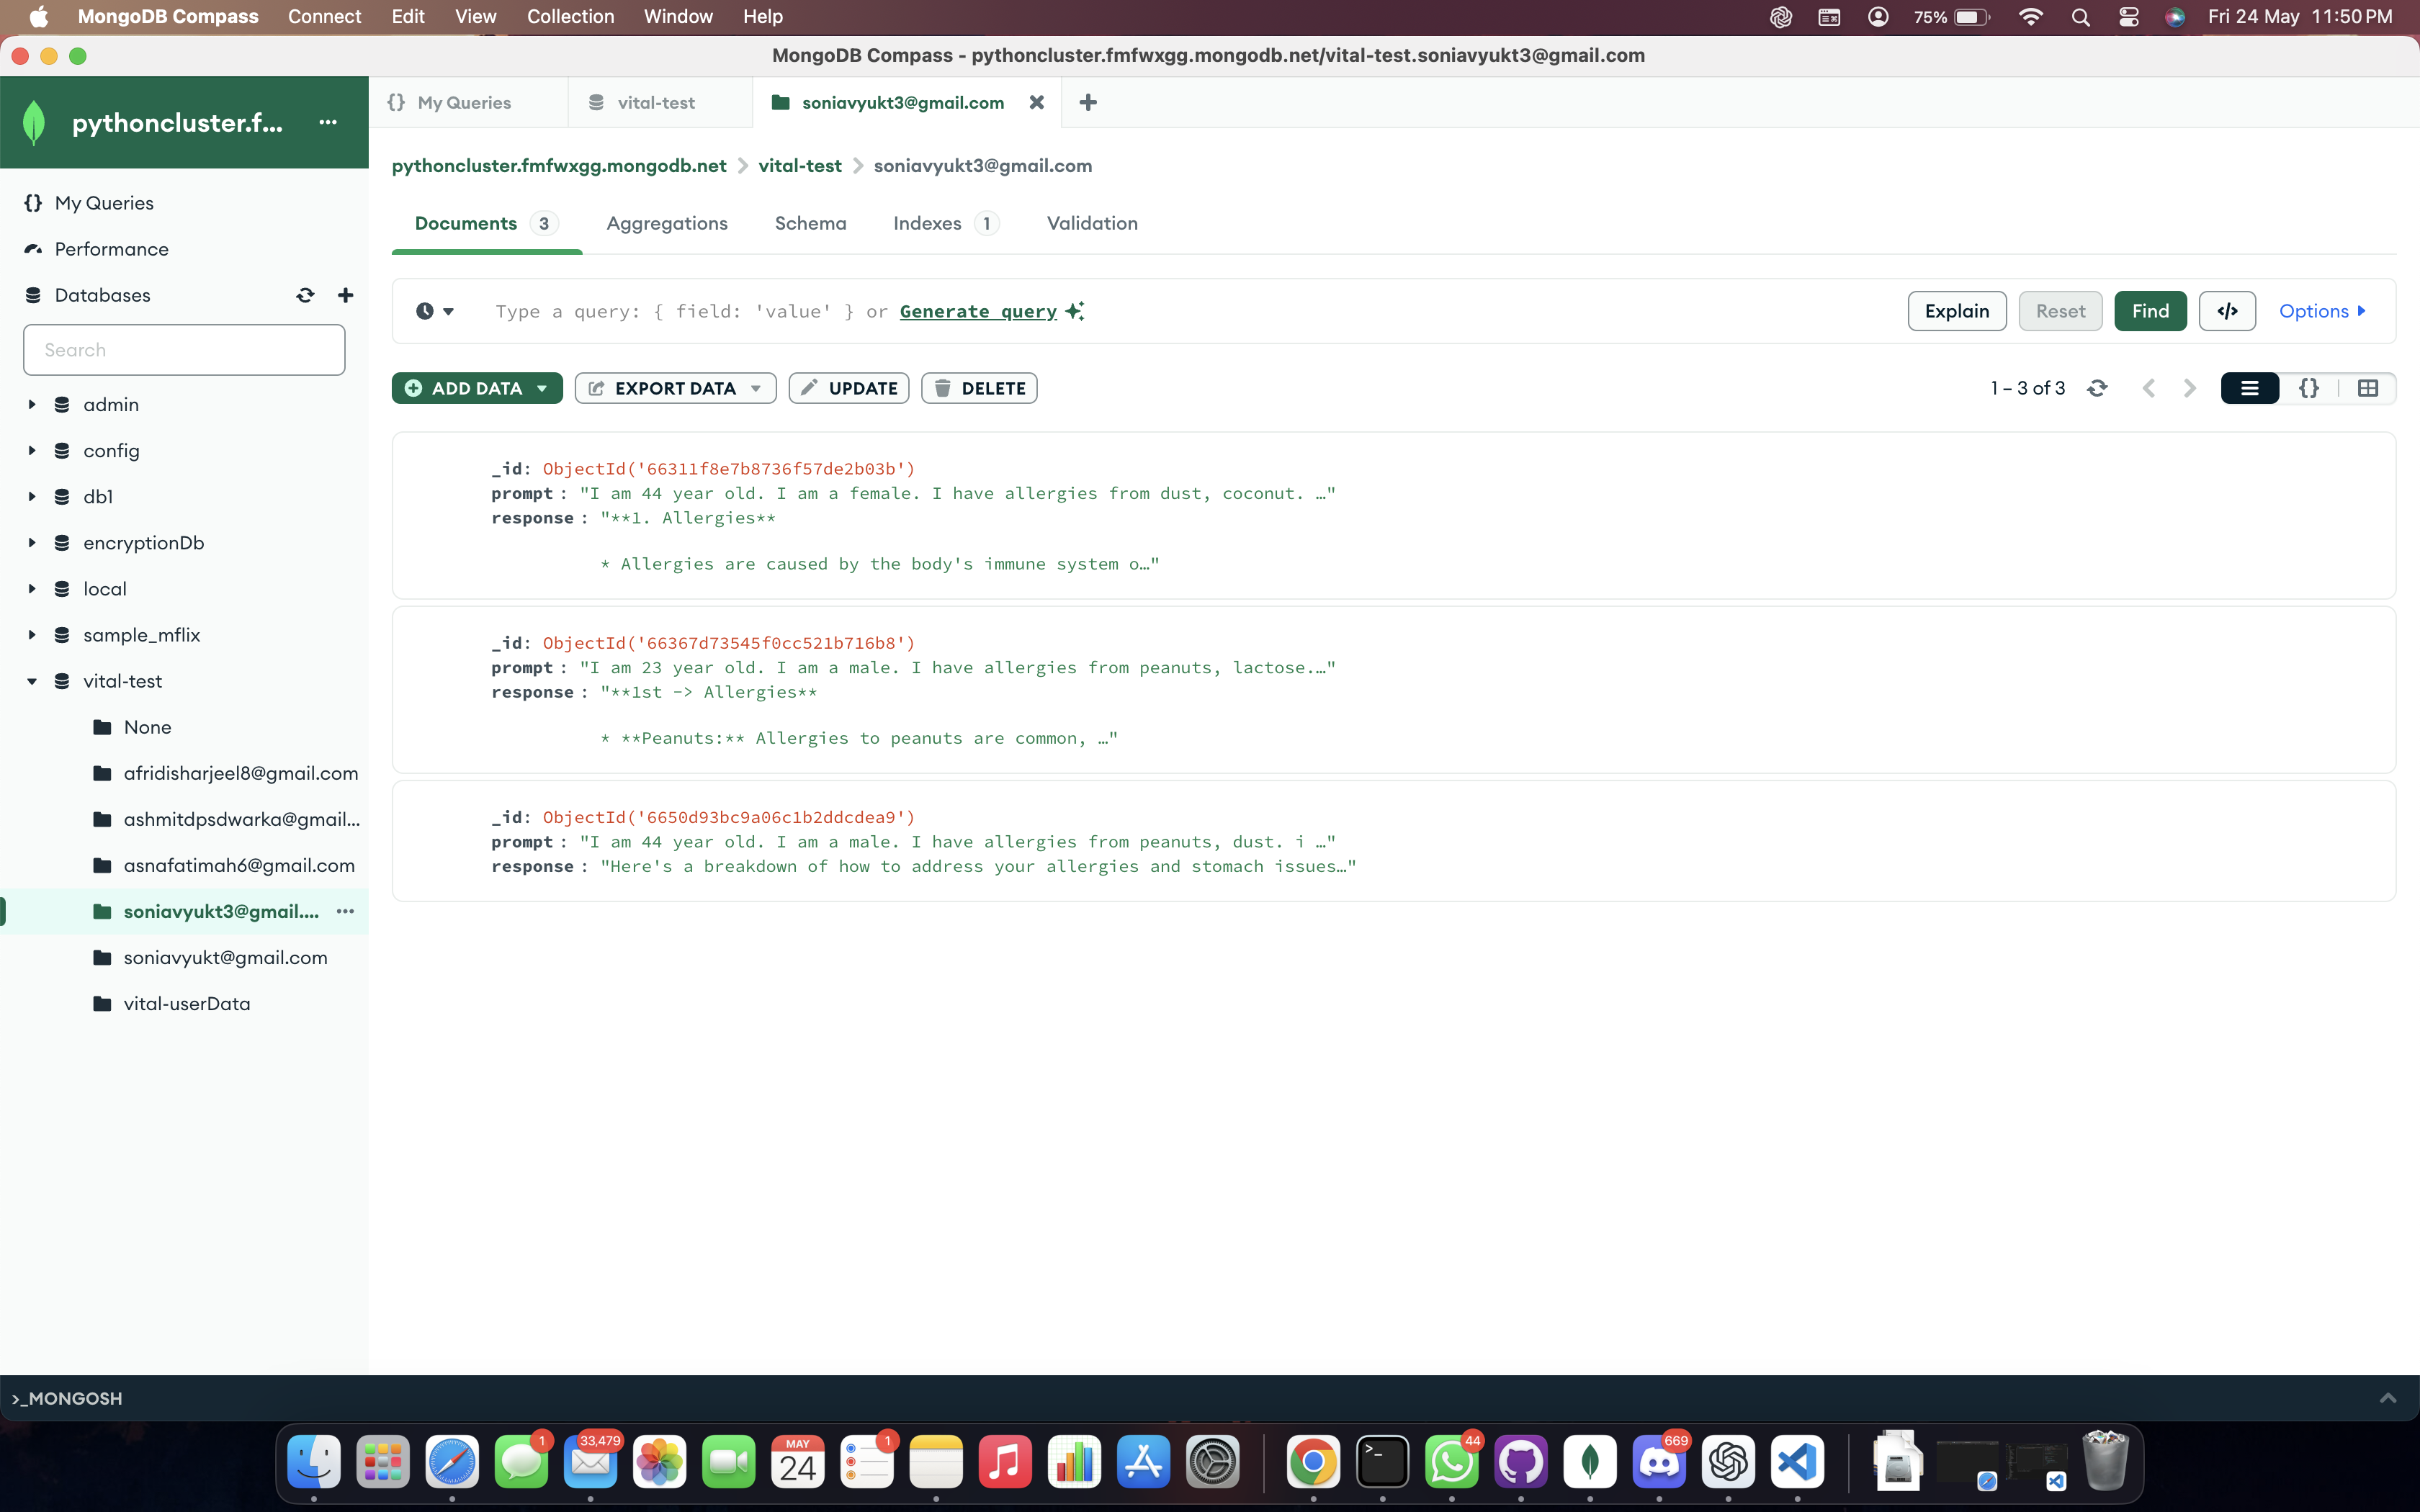Close the soniavyukt3@gmail.com tab
This screenshot has height=1512, width=2420.
click(x=1037, y=102)
